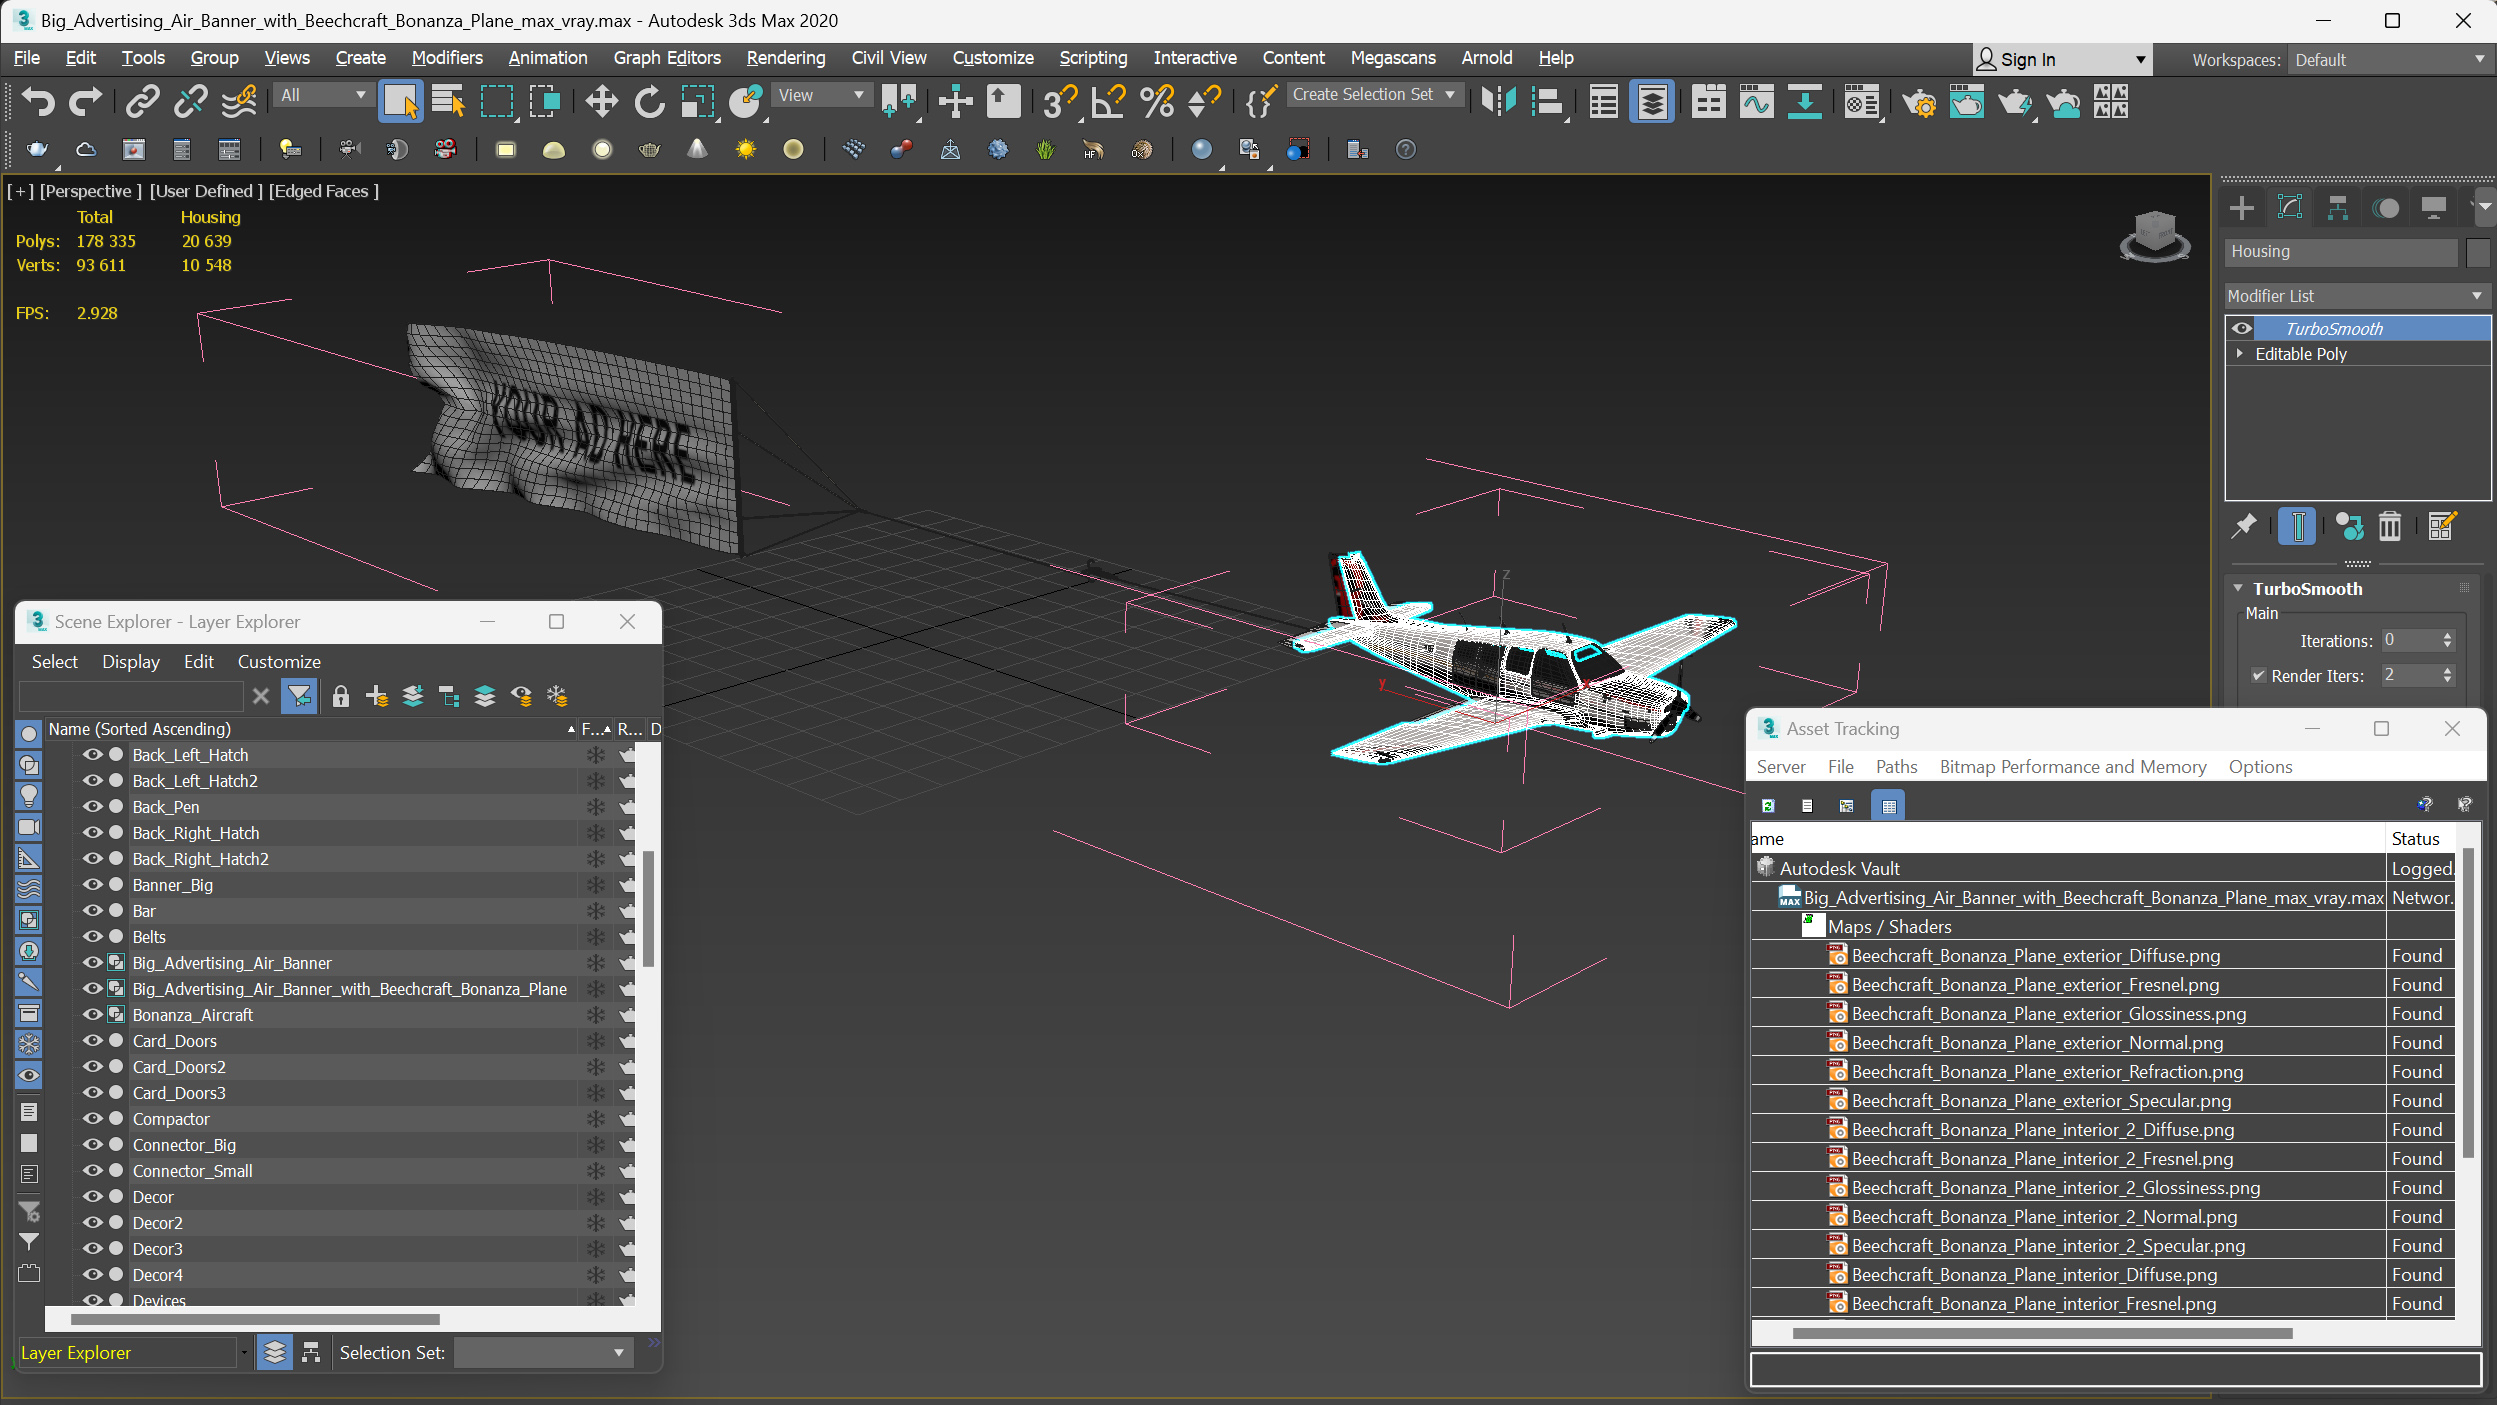Collapse the TurboSmooth rollout
Screen dimensions: 2497x1405
[x=2239, y=589]
